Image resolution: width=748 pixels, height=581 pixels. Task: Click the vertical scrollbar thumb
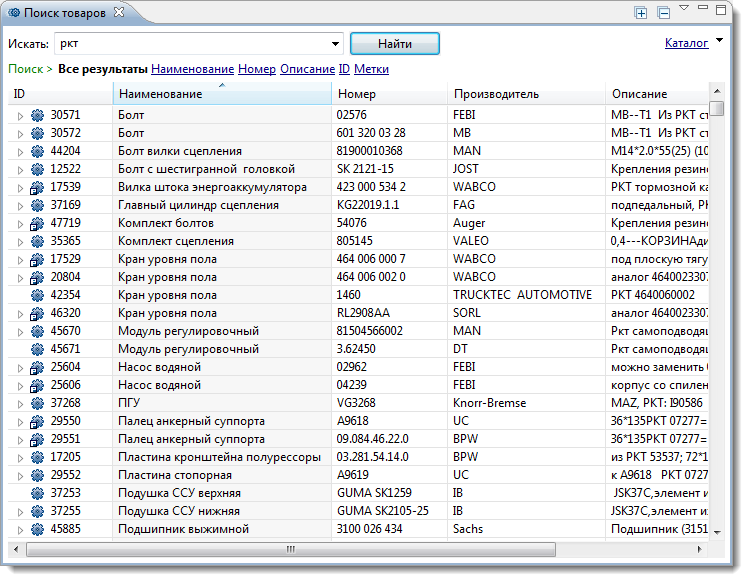point(716,108)
